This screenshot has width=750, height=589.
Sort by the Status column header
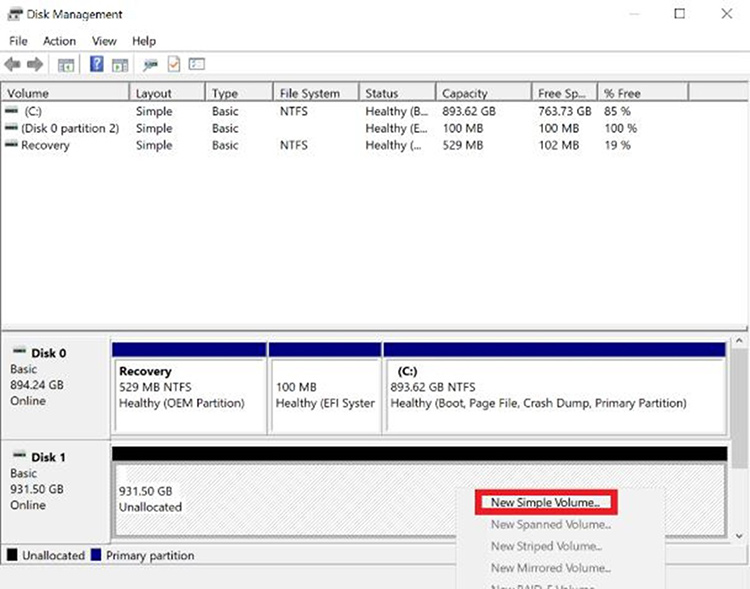(x=397, y=93)
